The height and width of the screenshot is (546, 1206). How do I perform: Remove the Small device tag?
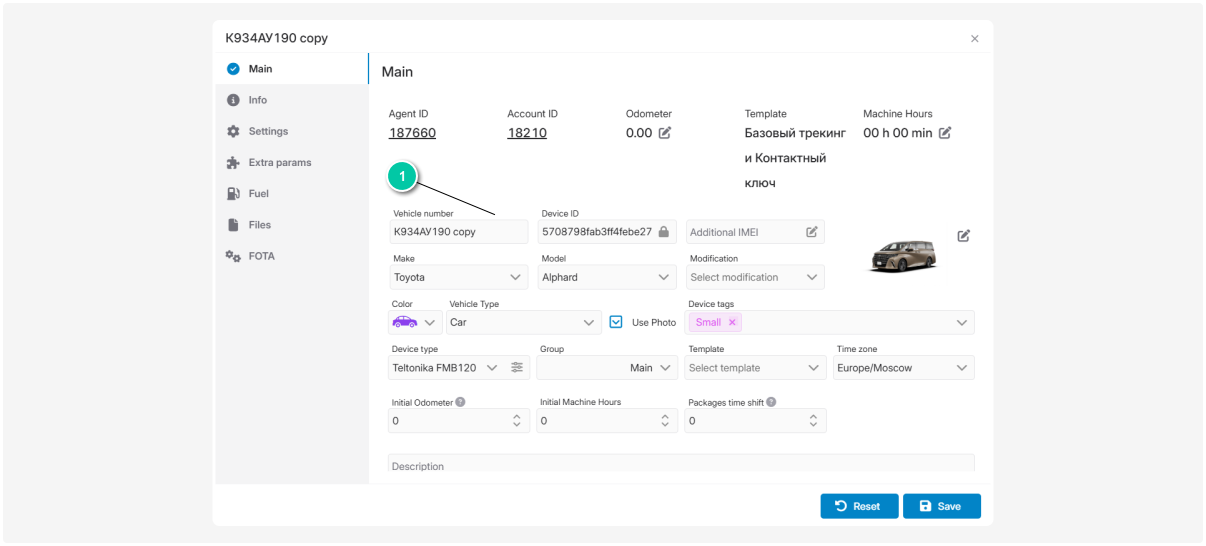click(732, 322)
